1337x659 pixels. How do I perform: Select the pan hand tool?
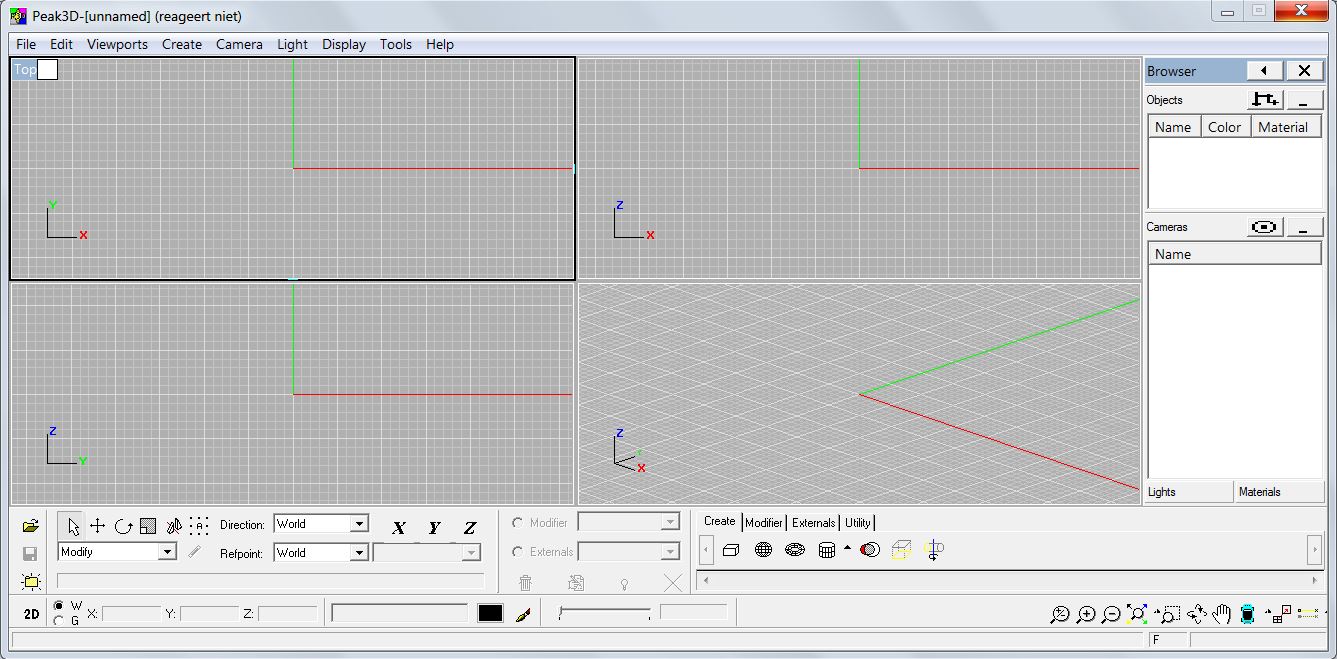(1222, 614)
